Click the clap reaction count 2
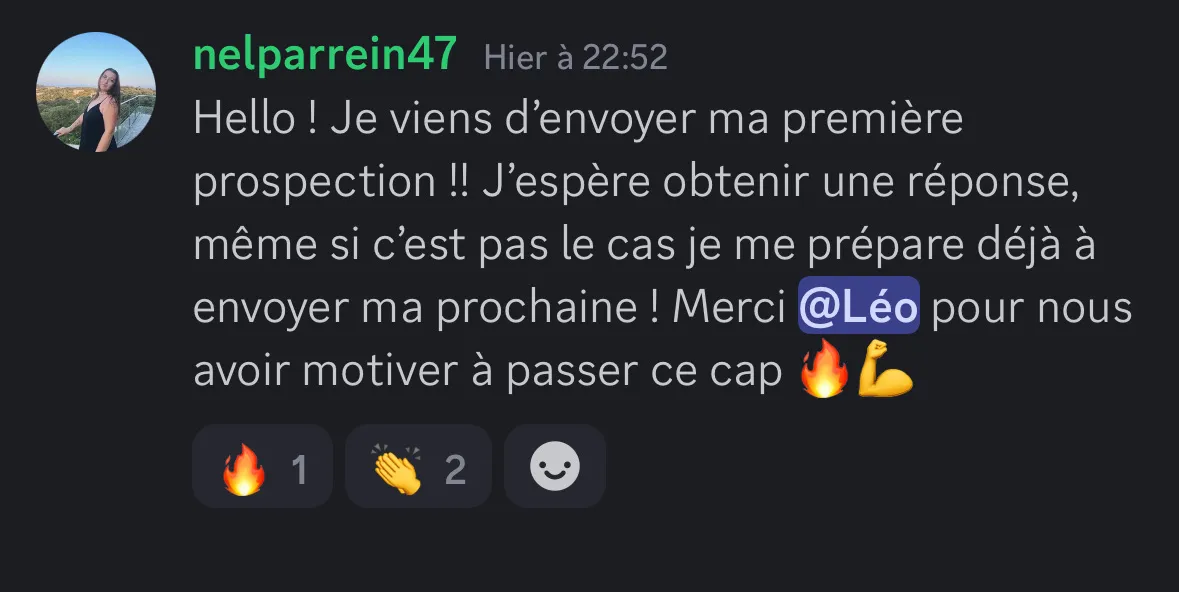1179x592 pixels. click(456, 470)
